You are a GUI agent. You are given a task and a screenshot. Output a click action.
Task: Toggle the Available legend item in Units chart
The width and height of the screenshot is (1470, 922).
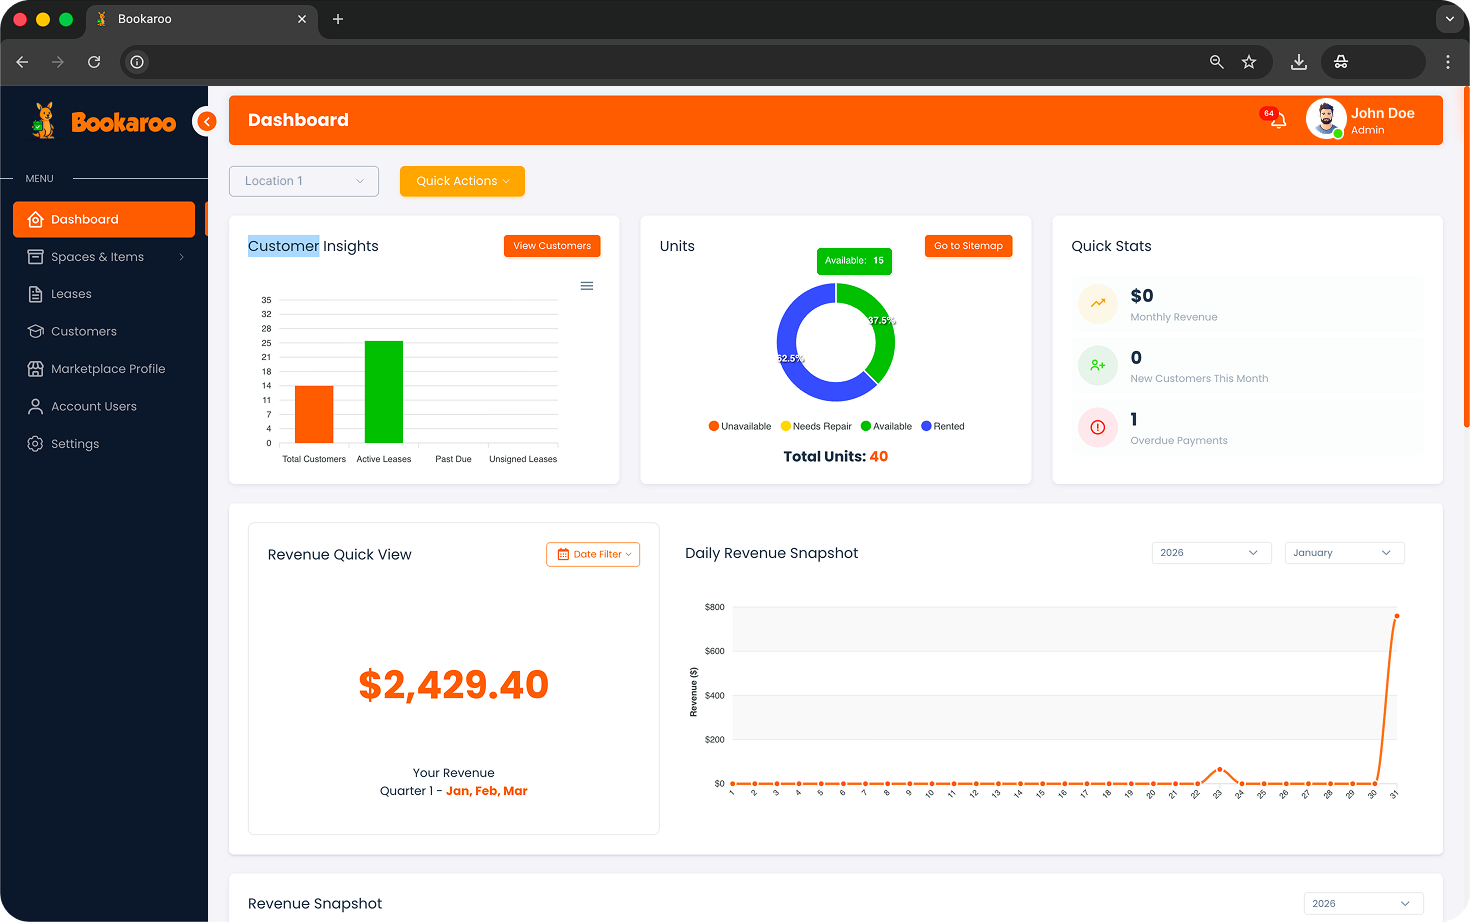coord(886,426)
